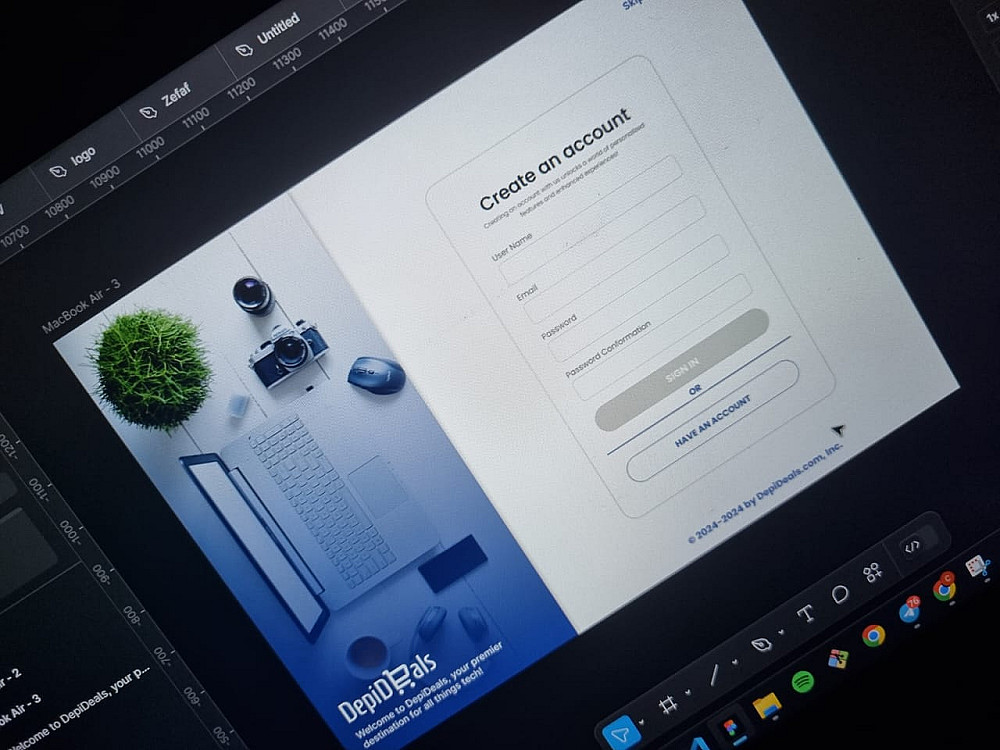
Task: Open the colorful app icon beside Spotify
Action: coord(838,659)
